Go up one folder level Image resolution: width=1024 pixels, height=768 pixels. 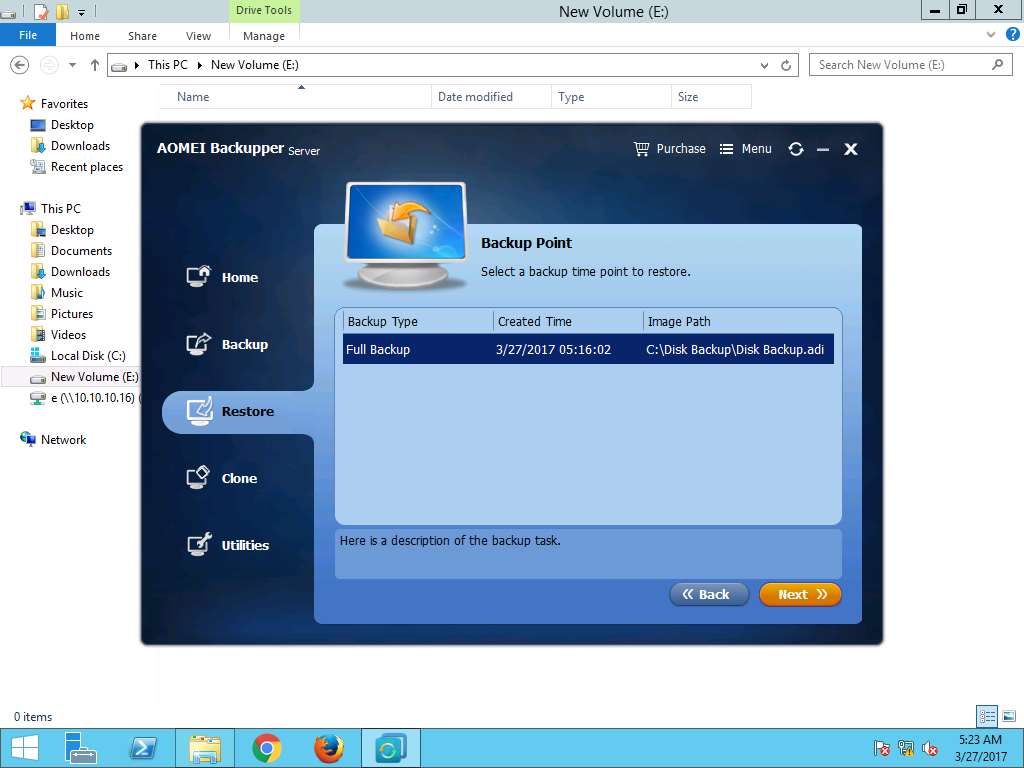click(x=95, y=65)
